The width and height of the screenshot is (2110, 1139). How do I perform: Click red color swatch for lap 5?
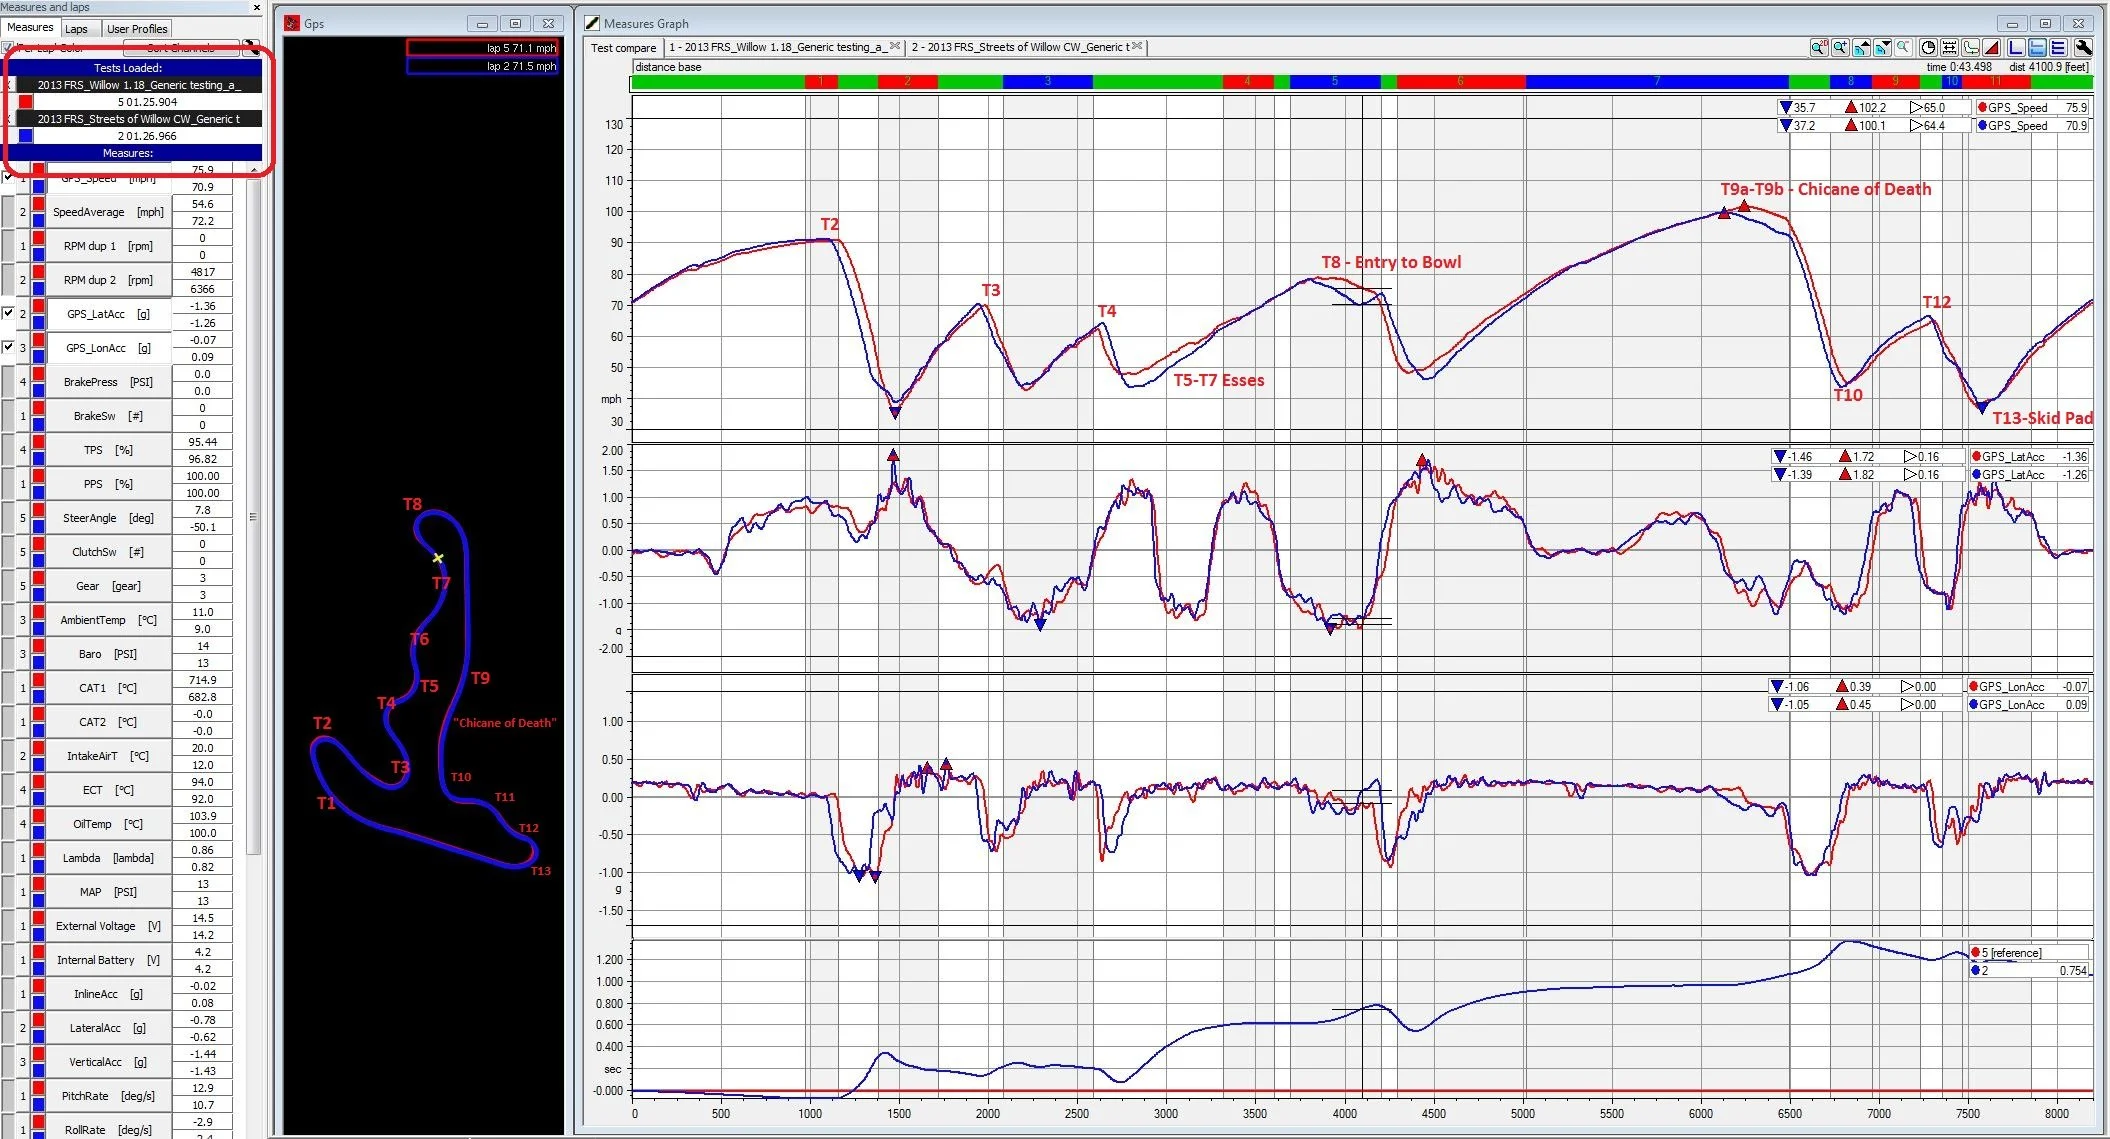click(26, 102)
